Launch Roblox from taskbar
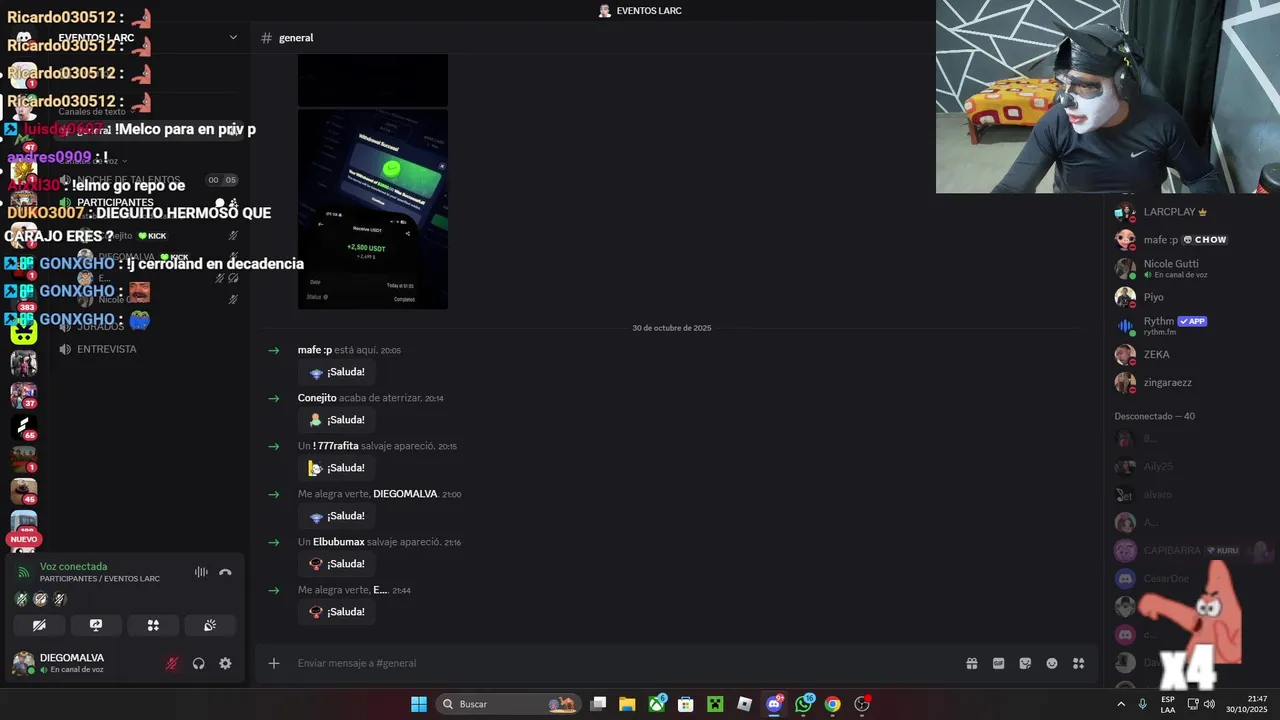 tap(744, 704)
